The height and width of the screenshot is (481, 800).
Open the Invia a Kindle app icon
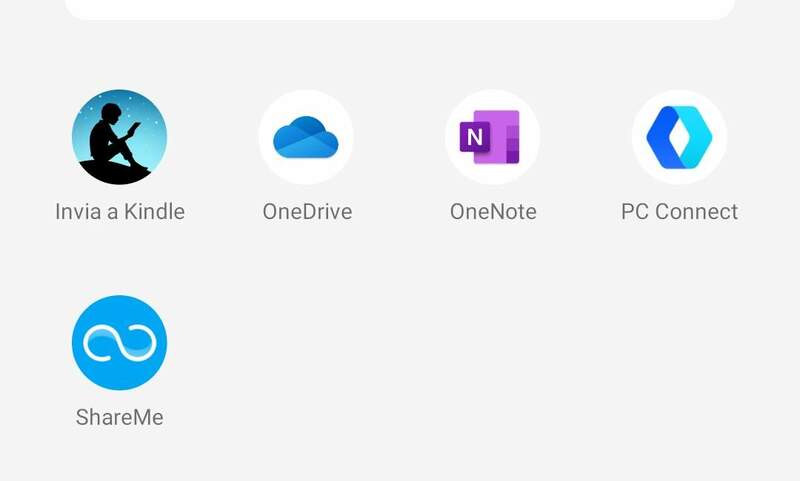click(119, 137)
